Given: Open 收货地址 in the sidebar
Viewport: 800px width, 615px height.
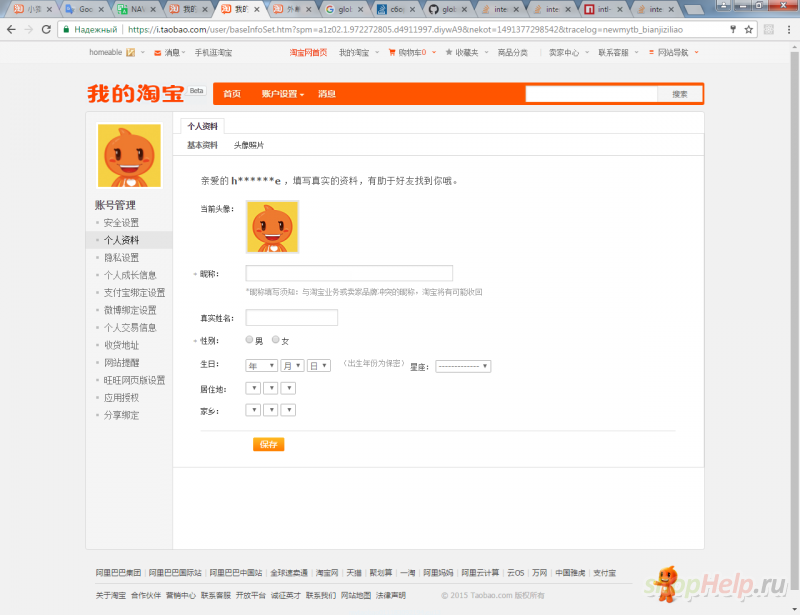Looking at the screenshot, I should (x=121, y=345).
